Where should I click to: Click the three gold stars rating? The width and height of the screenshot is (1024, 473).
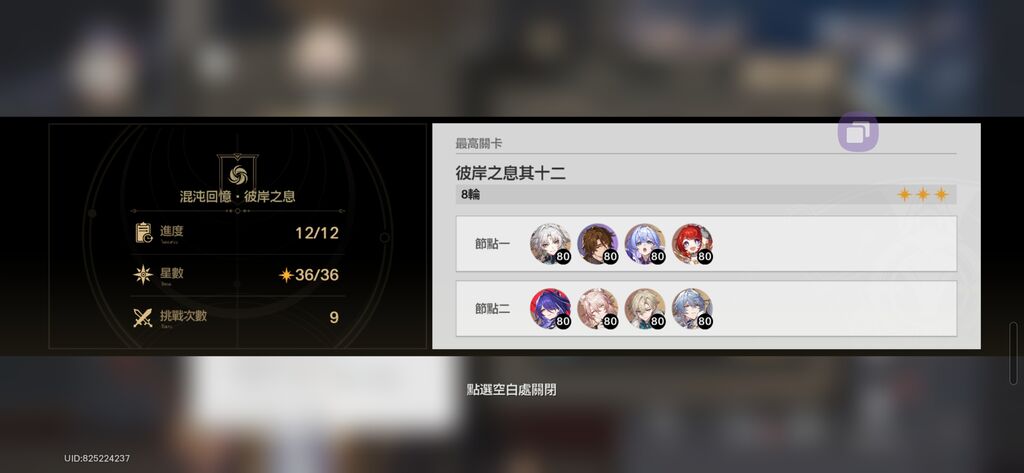tap(922, 194)
